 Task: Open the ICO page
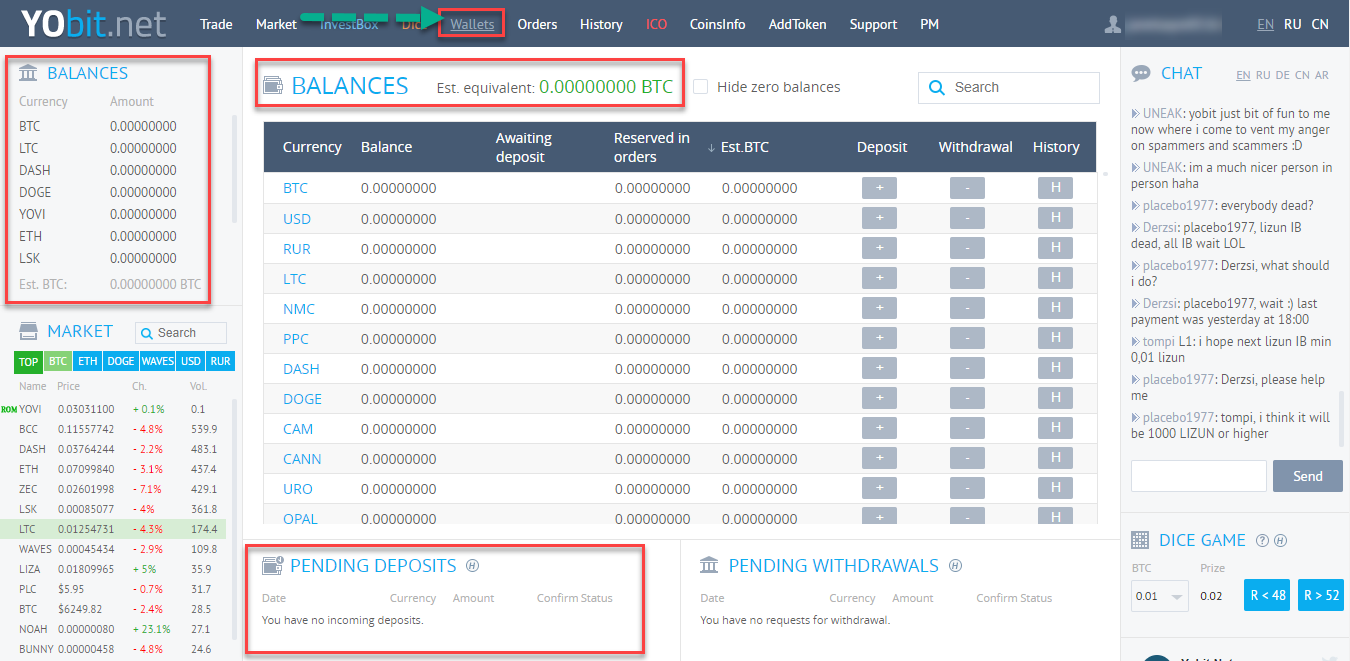click(x=657, y=24)
